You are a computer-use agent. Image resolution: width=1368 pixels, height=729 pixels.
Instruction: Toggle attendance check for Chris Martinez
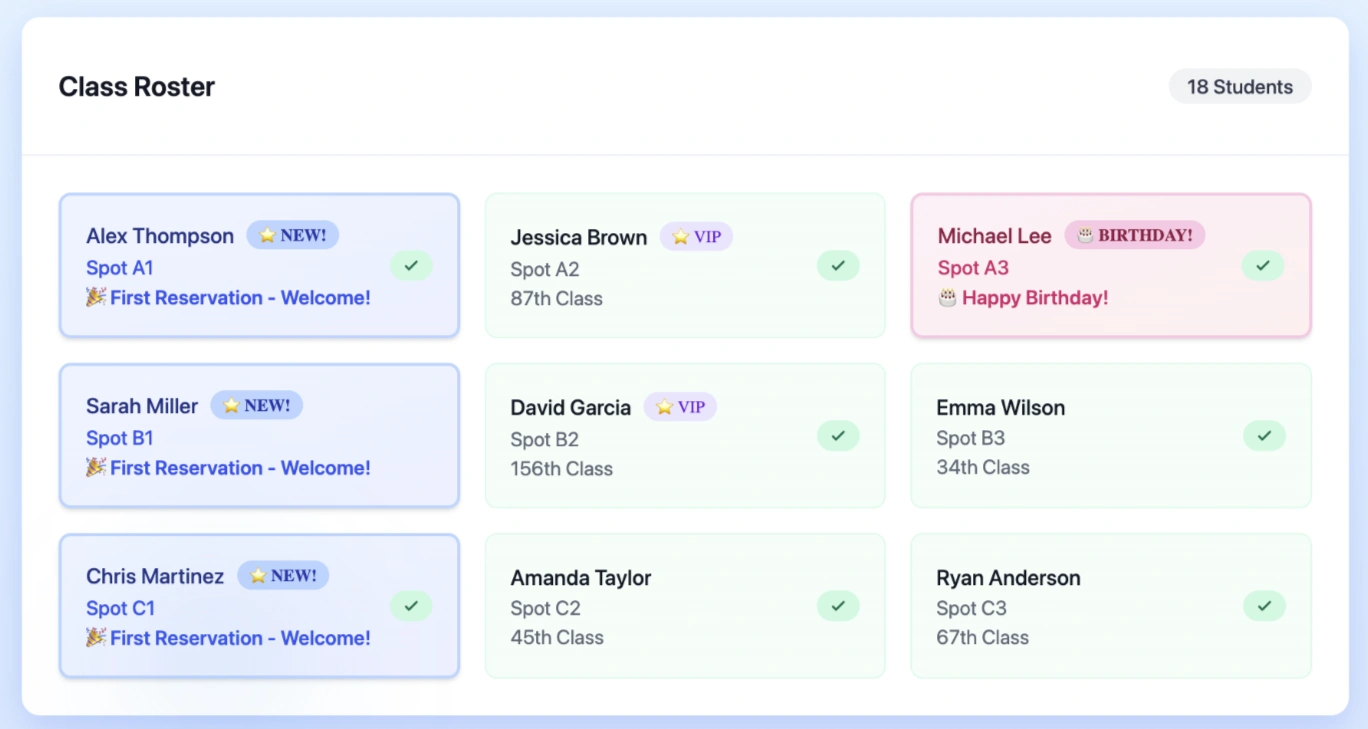pyautogui.click(x=411, y=605)
